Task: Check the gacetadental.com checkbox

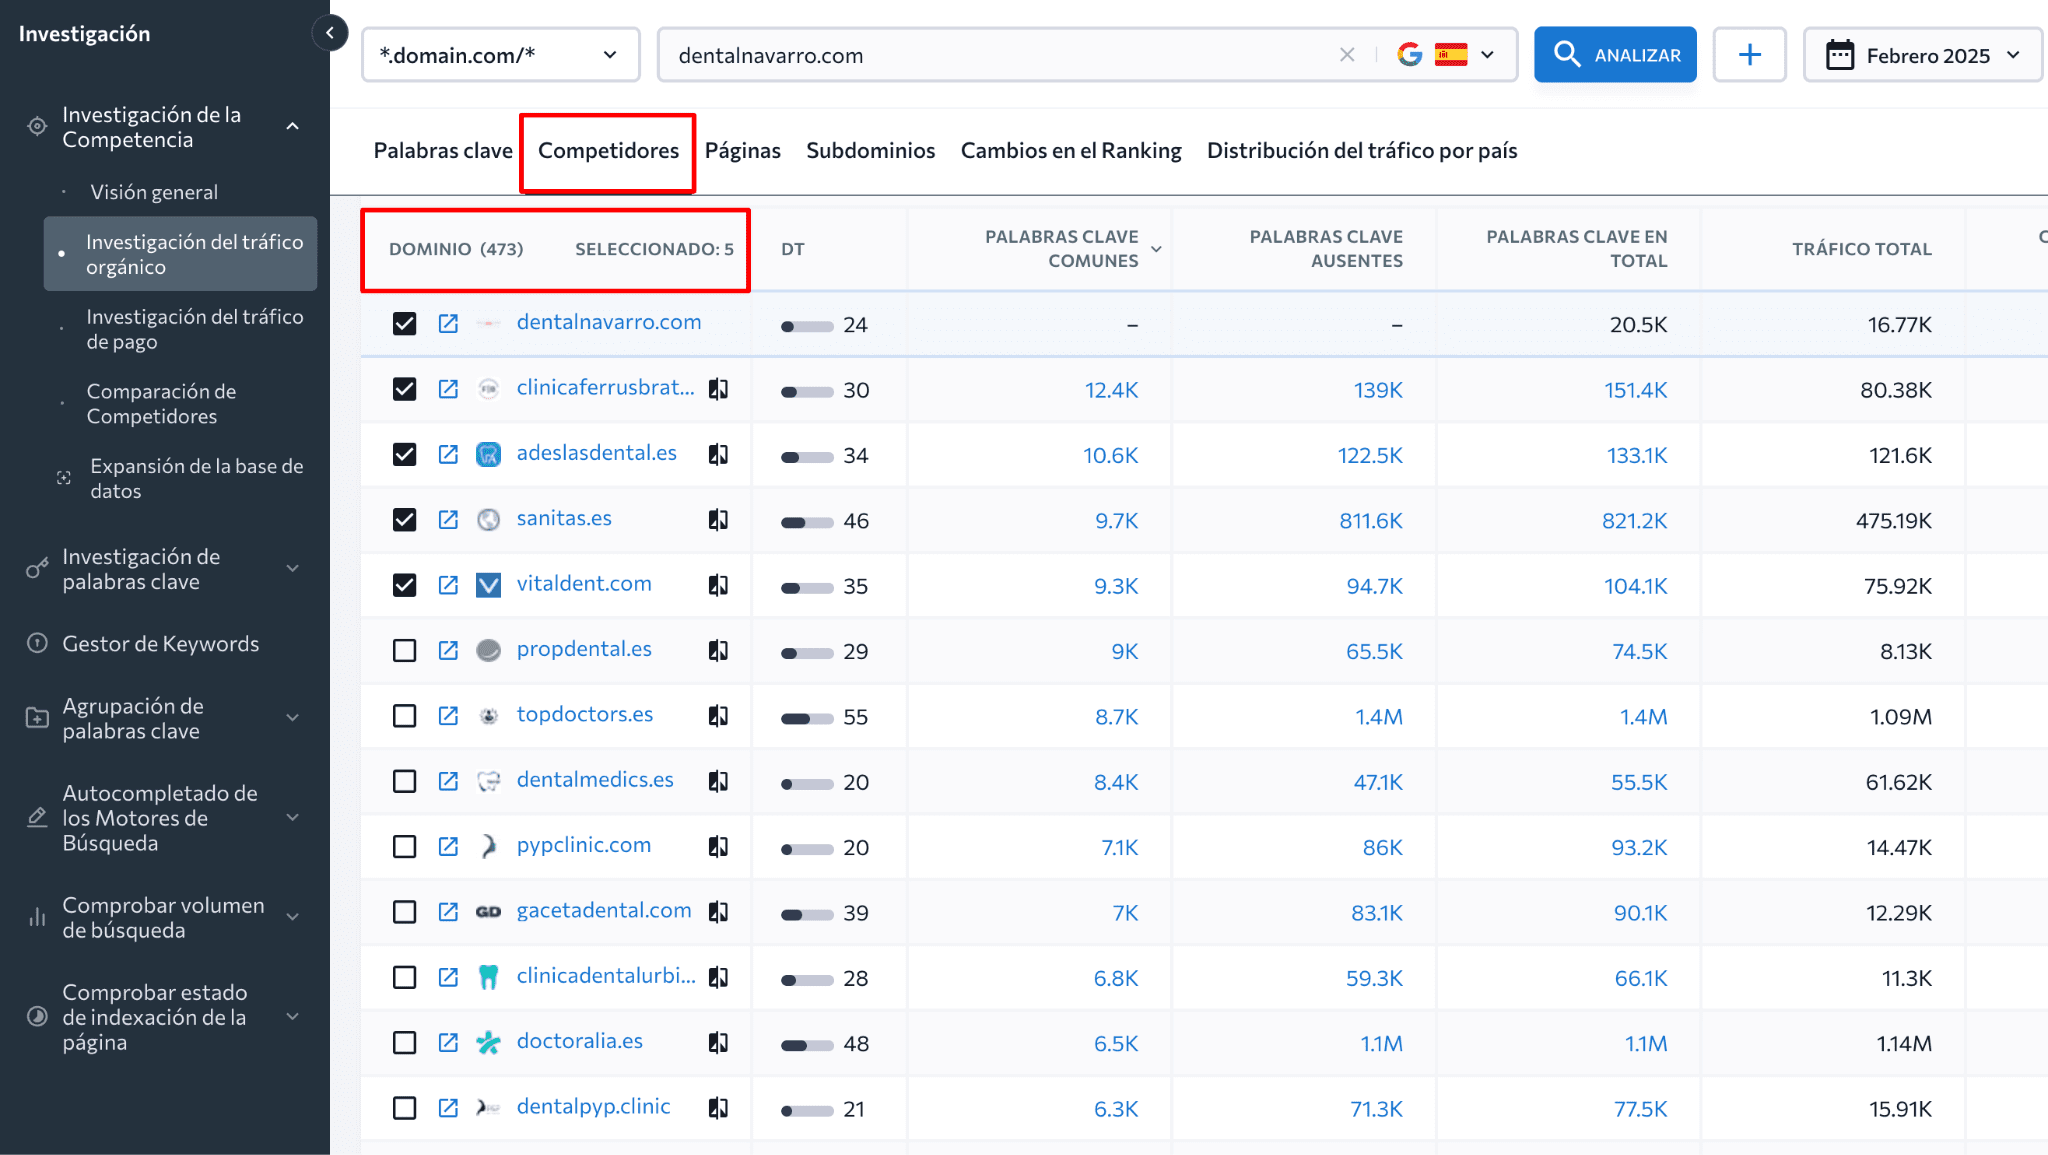Action: [x=404, y=911]
